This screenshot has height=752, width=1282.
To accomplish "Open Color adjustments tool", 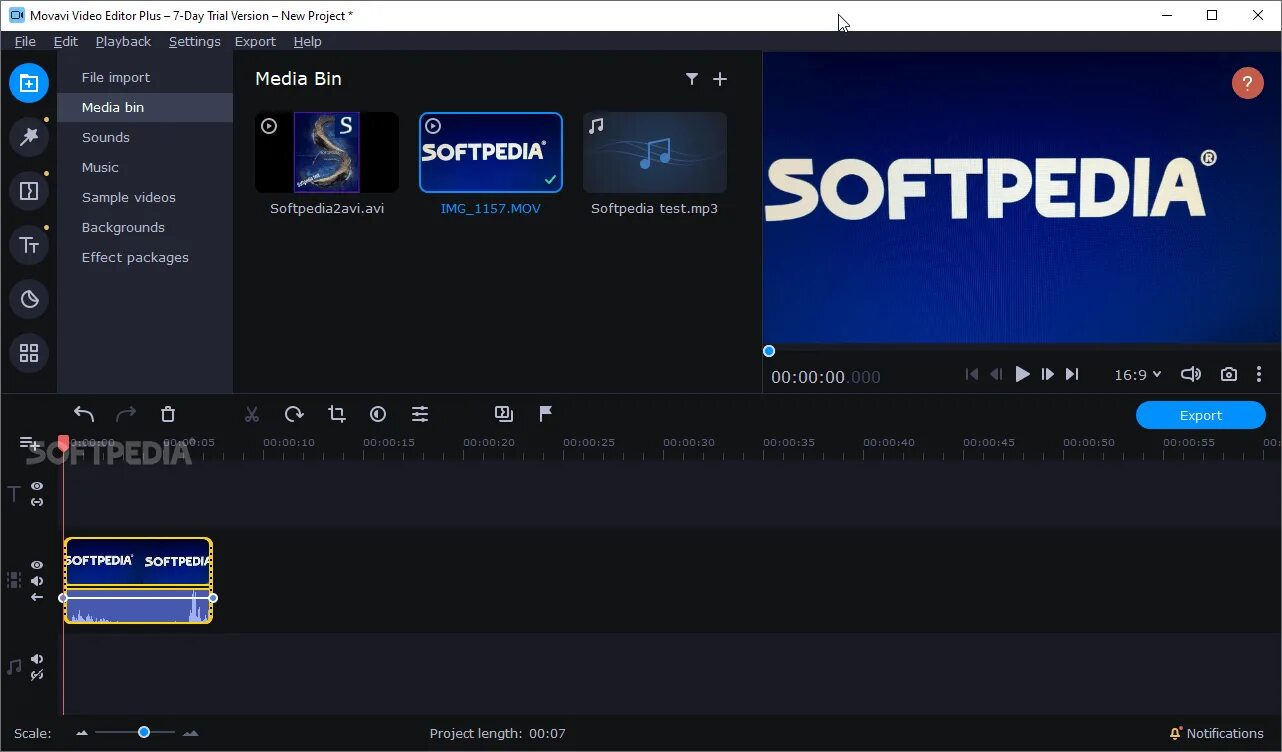I will pos(378,414).
